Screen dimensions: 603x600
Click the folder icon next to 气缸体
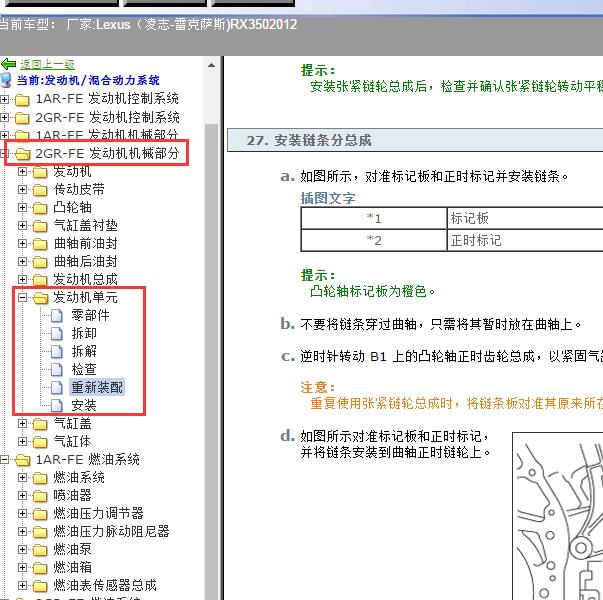(40, 442)
